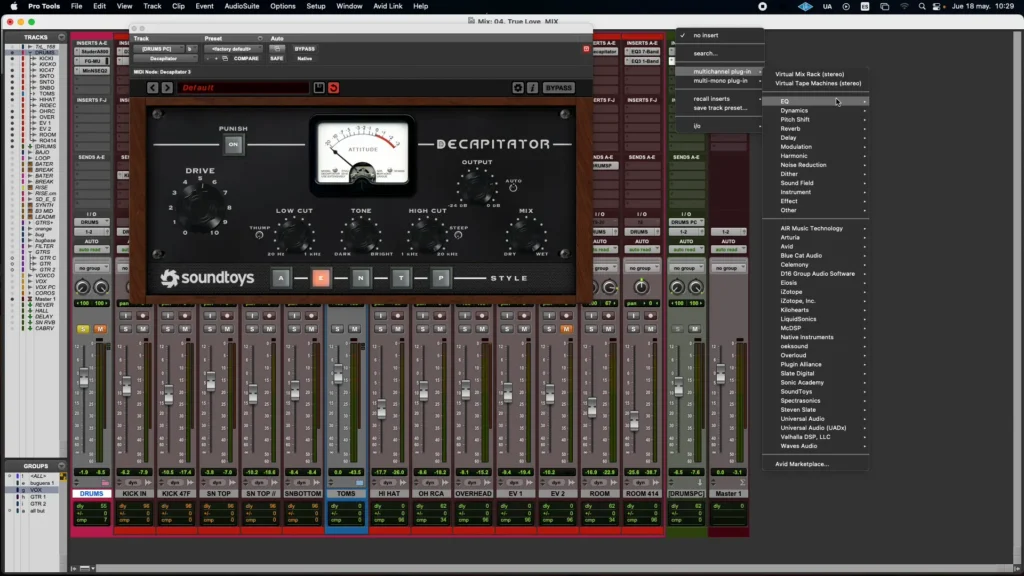This screenshot has height=576, width=1024.
Task: Choose Virtual Mix Rack (stereo)
Action: (809, 74)
